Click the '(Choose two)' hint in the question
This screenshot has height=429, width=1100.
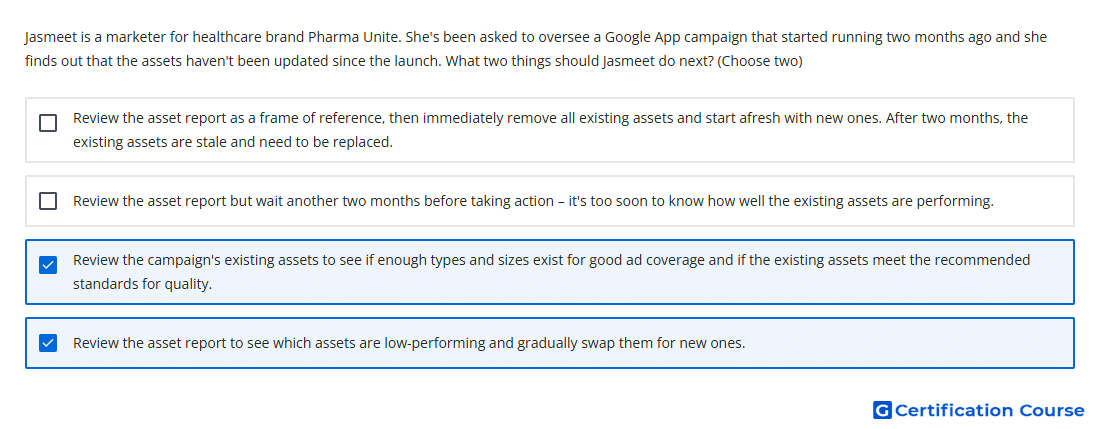(760, 61)
